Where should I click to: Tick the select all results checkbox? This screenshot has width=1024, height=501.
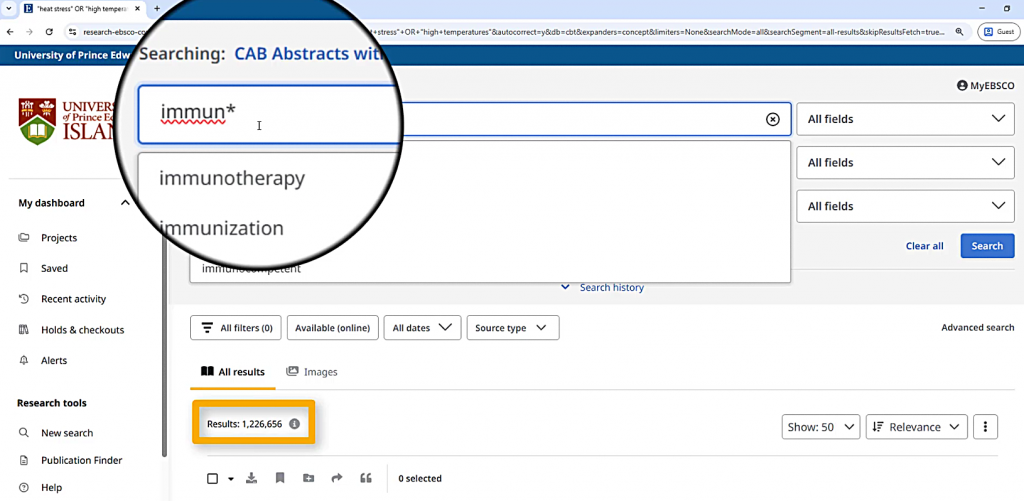[x=212, y=478]
